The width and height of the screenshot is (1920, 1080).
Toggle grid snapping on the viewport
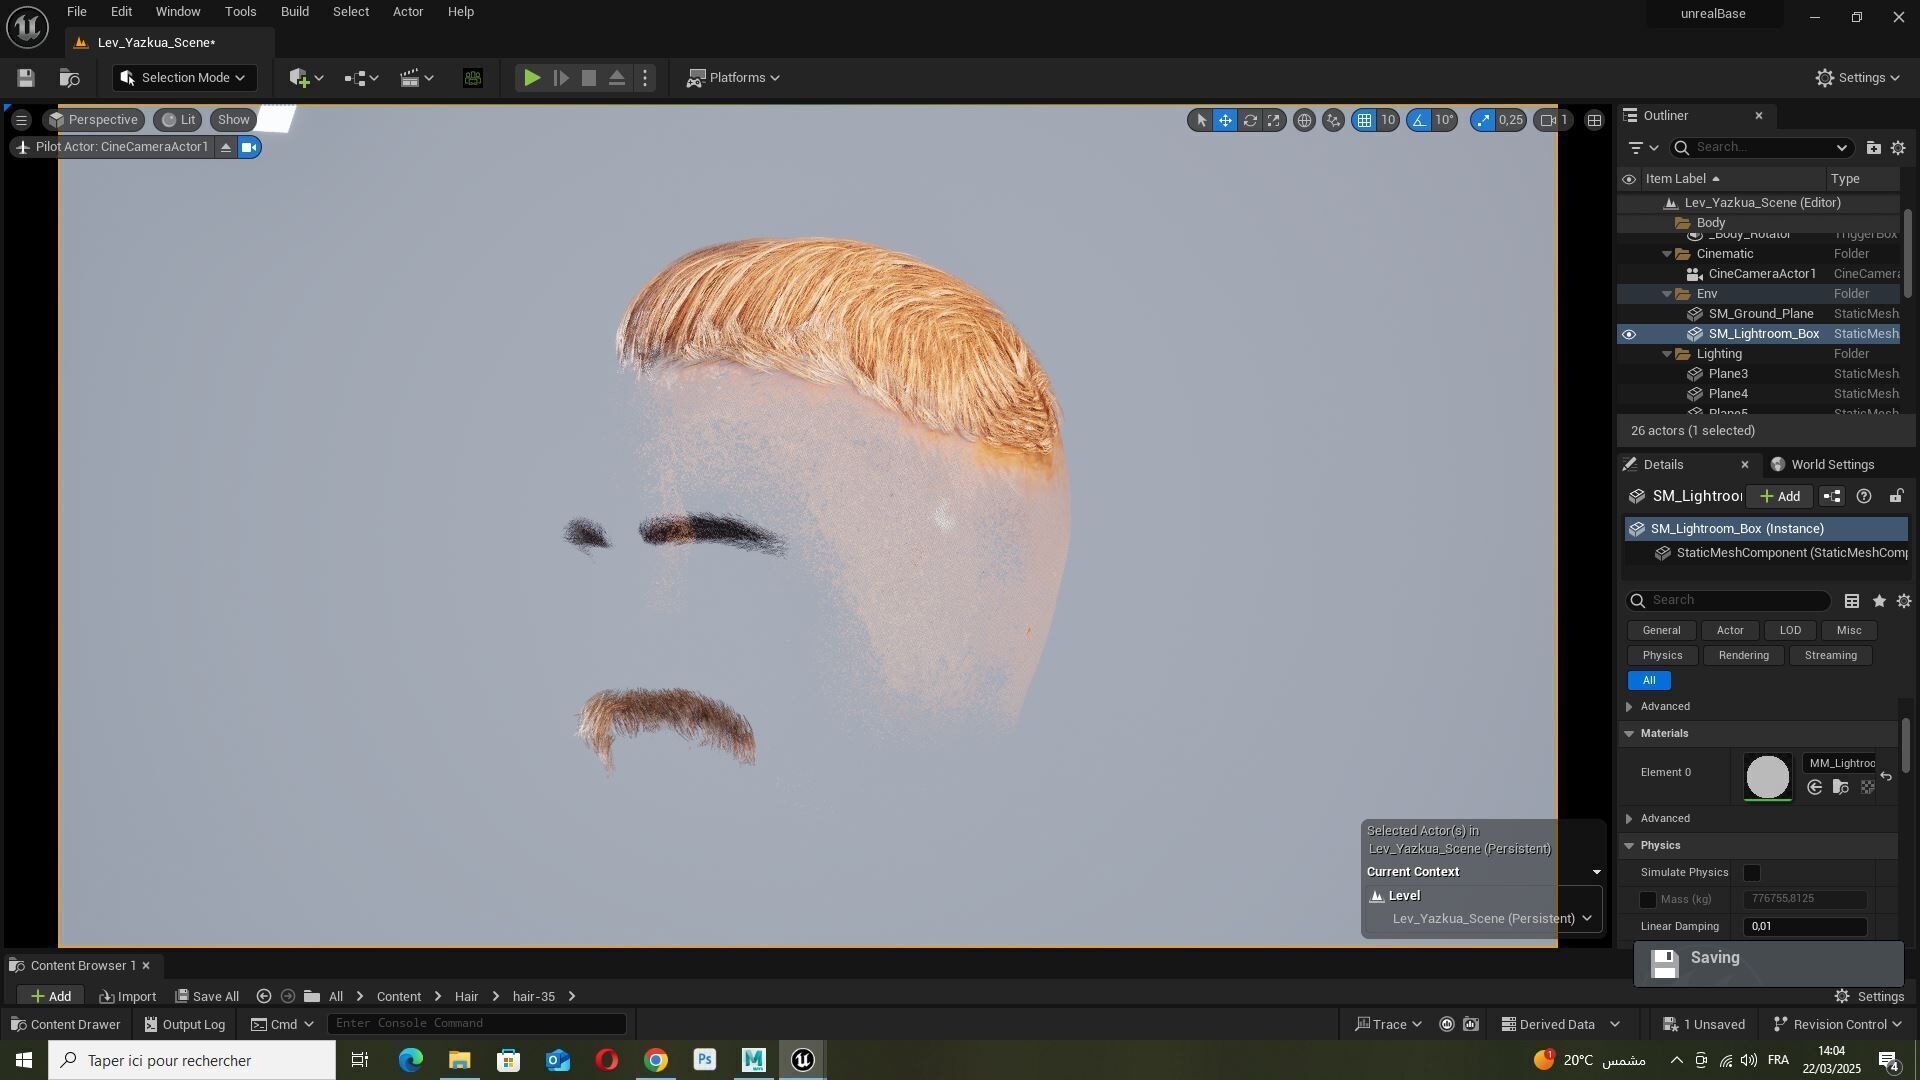point(1364,121)
